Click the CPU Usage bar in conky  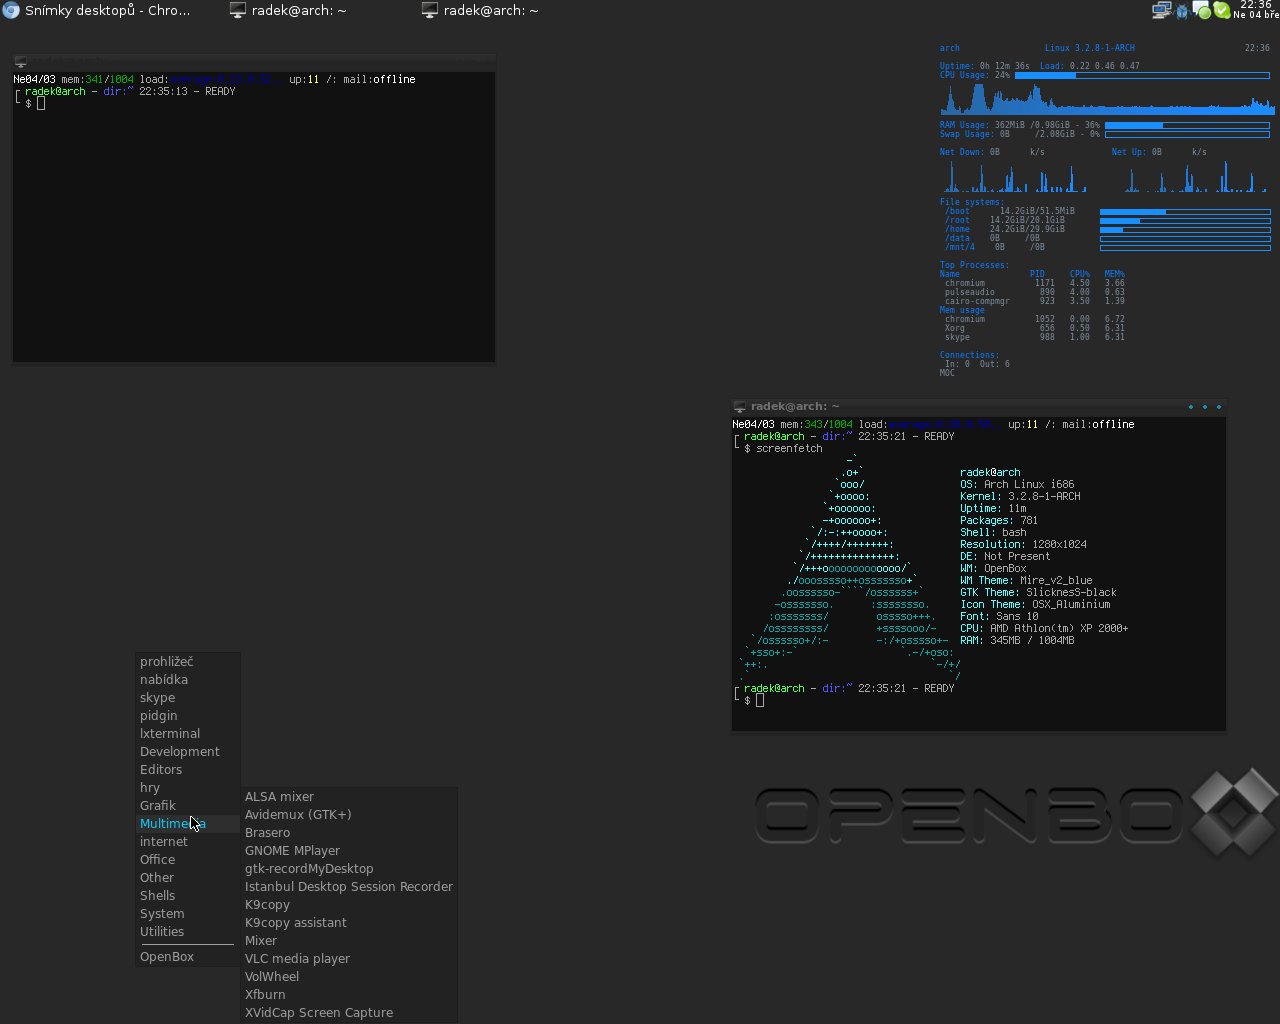click(x=1144, y=75)
